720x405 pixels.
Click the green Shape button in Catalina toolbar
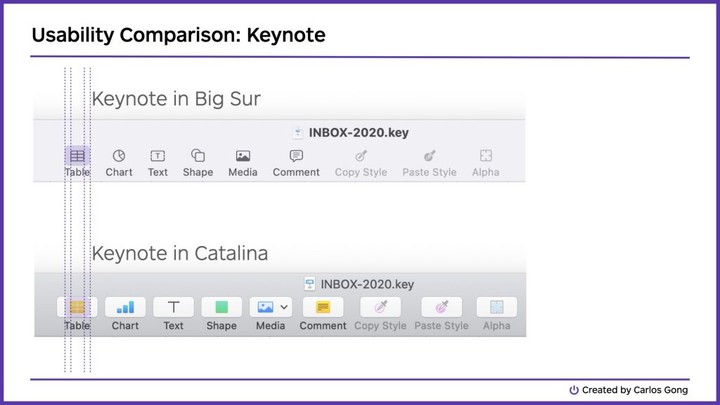point(221,307)
